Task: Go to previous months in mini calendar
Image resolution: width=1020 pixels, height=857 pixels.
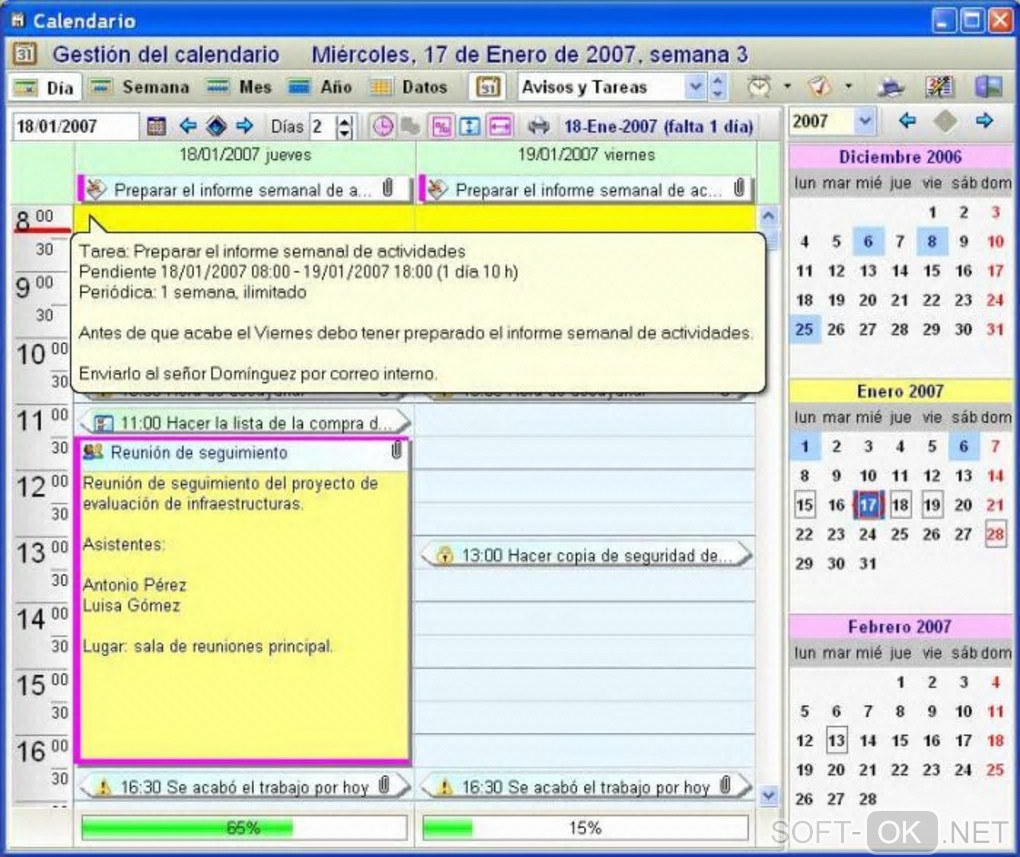Action: point(907,120)
